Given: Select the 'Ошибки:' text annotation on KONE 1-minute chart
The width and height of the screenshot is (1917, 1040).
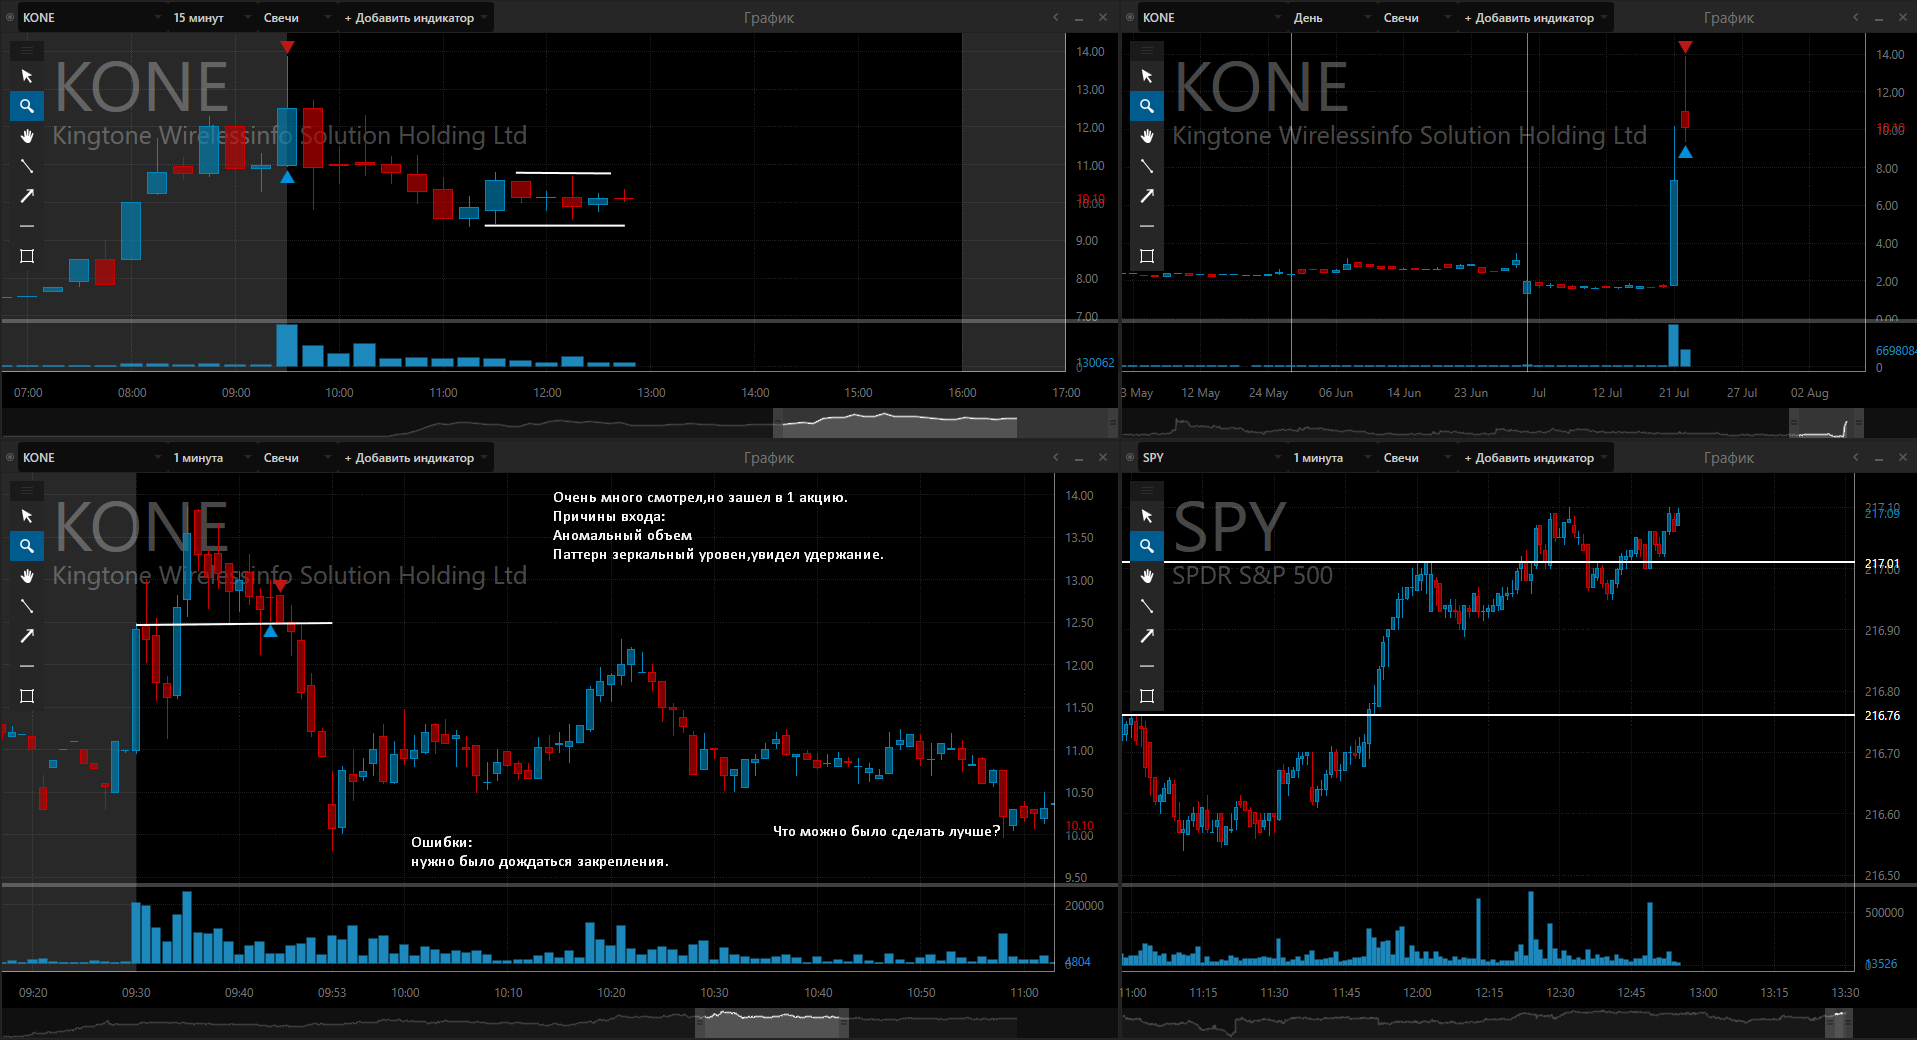Looking at the screenshot, I should click(x=441, y=842).
